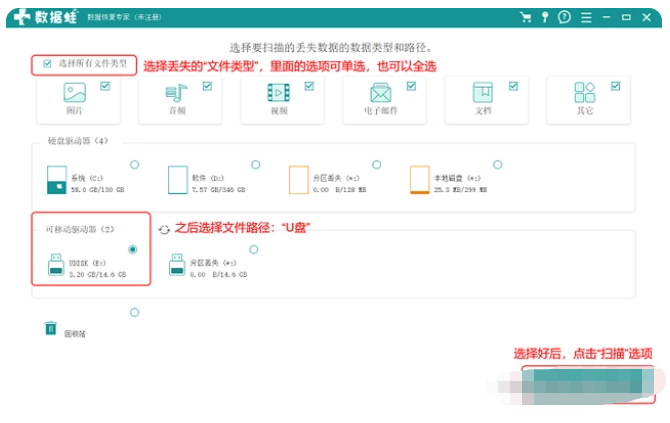This screenshot has width=670, height=423.
Task: Uncheck the 文档 file type checkbox
Action: coord(514,86)
